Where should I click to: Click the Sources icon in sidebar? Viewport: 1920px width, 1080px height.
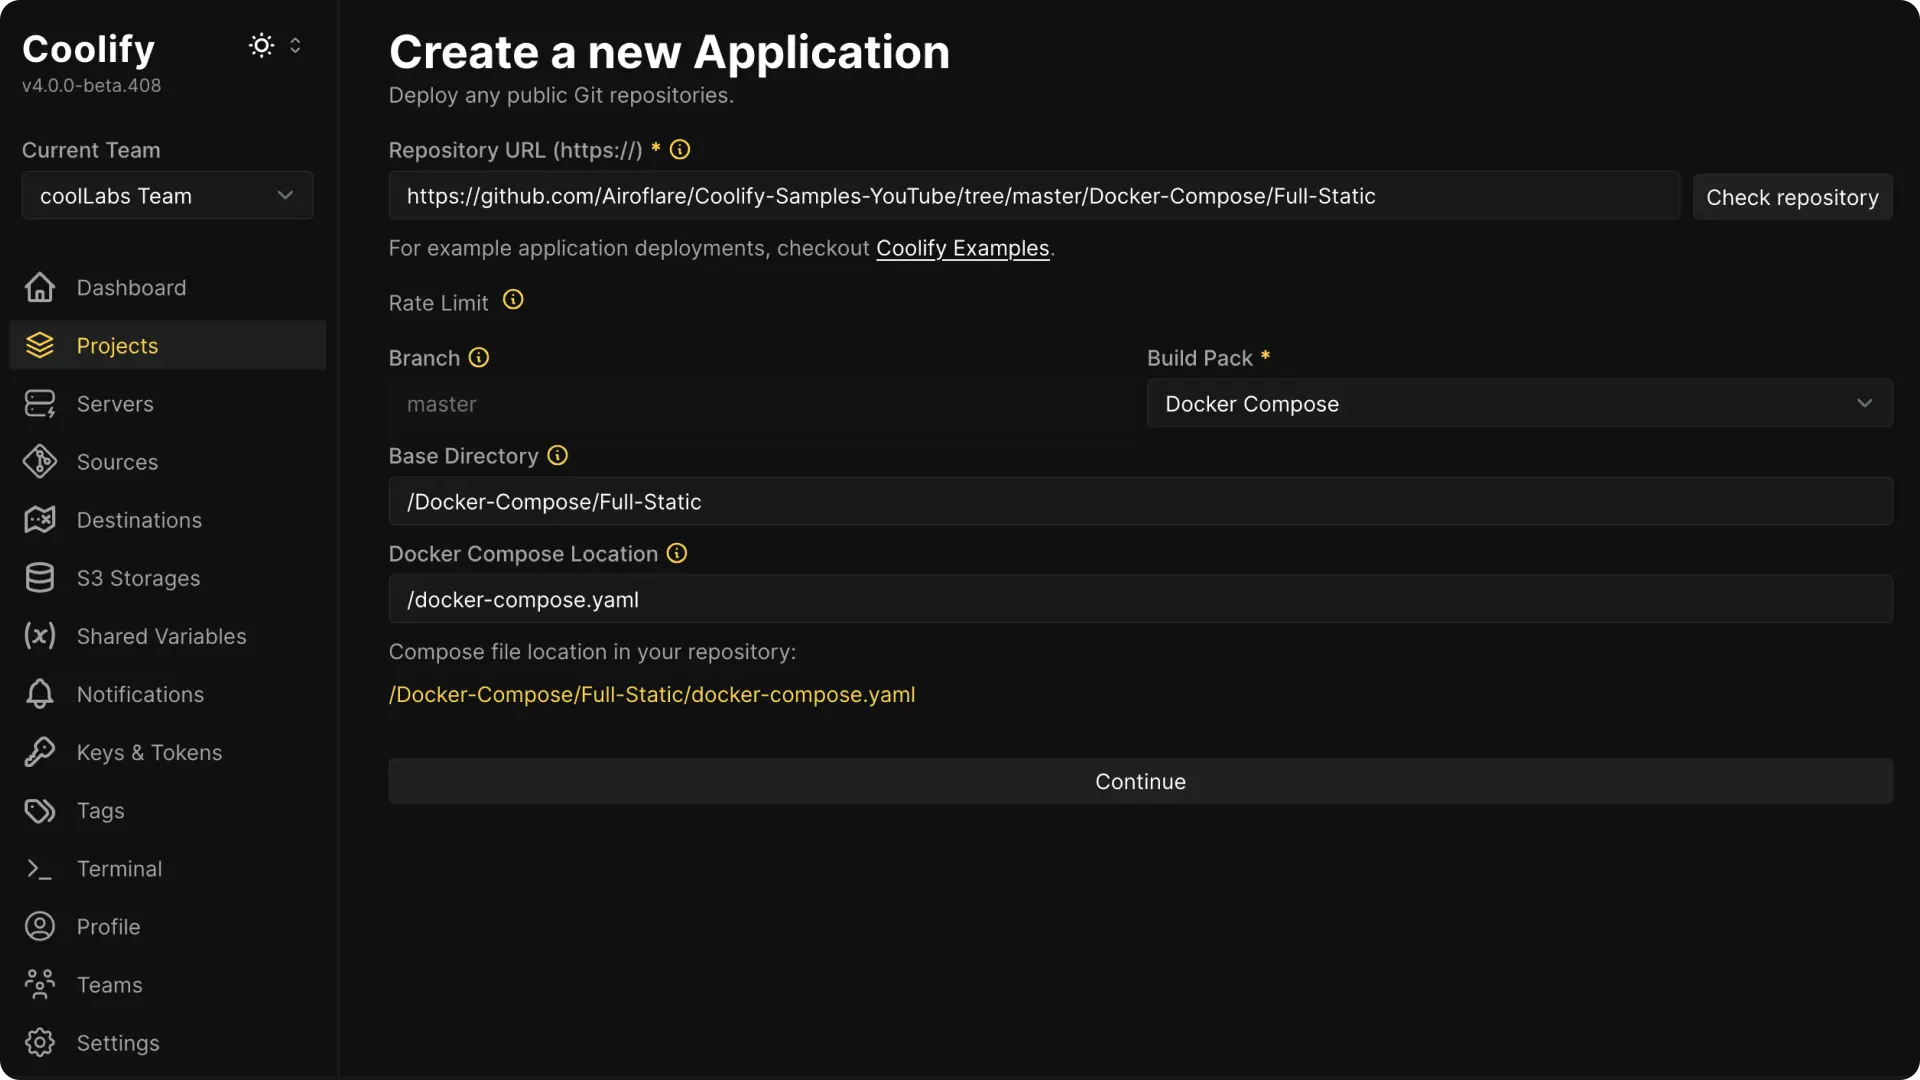(39, 461)
